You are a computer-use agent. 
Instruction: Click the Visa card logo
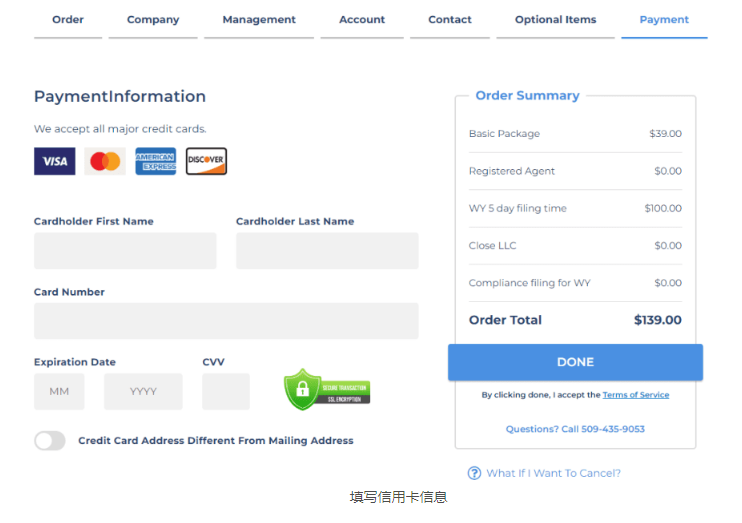tap(54, 161)
